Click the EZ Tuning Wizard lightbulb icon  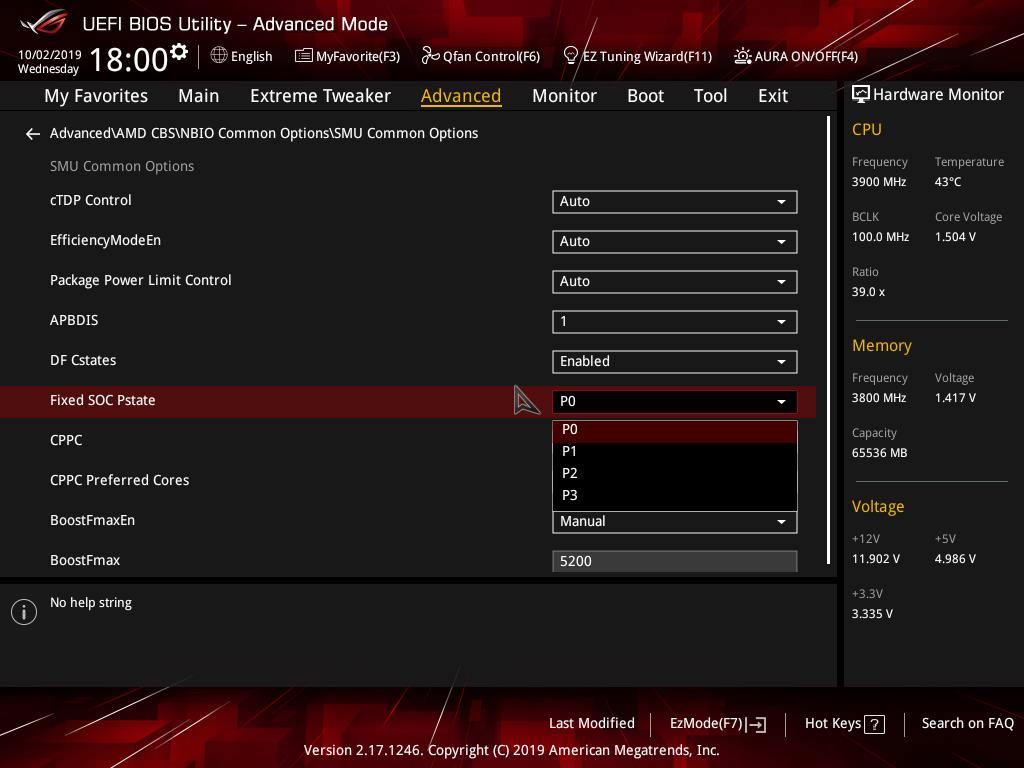[x=570, y=56]
